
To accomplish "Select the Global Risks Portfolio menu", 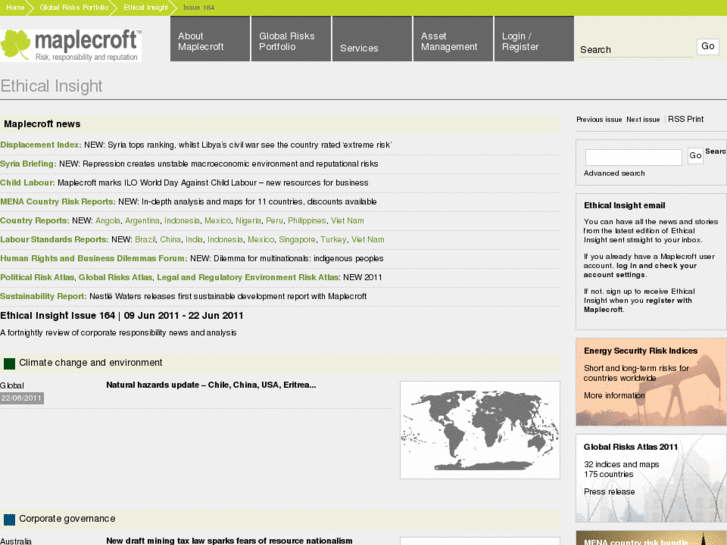I will coord(291,41).
